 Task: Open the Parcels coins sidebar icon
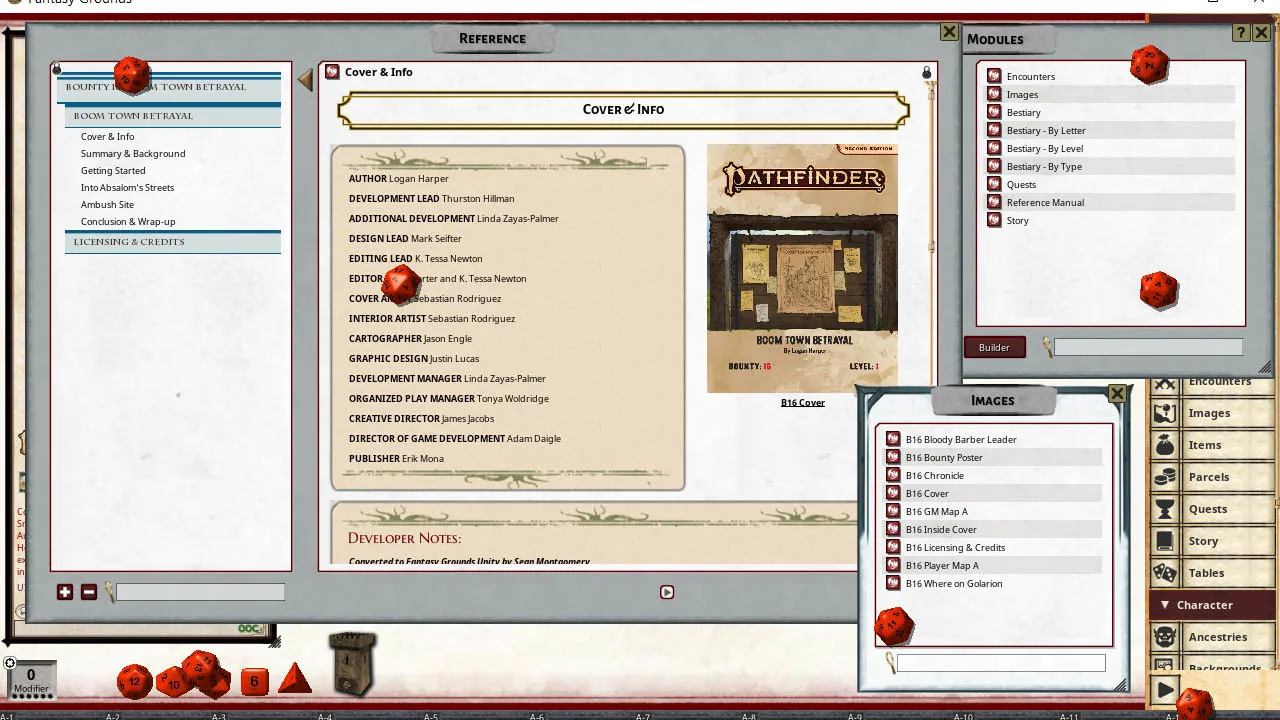point(1164,477)
